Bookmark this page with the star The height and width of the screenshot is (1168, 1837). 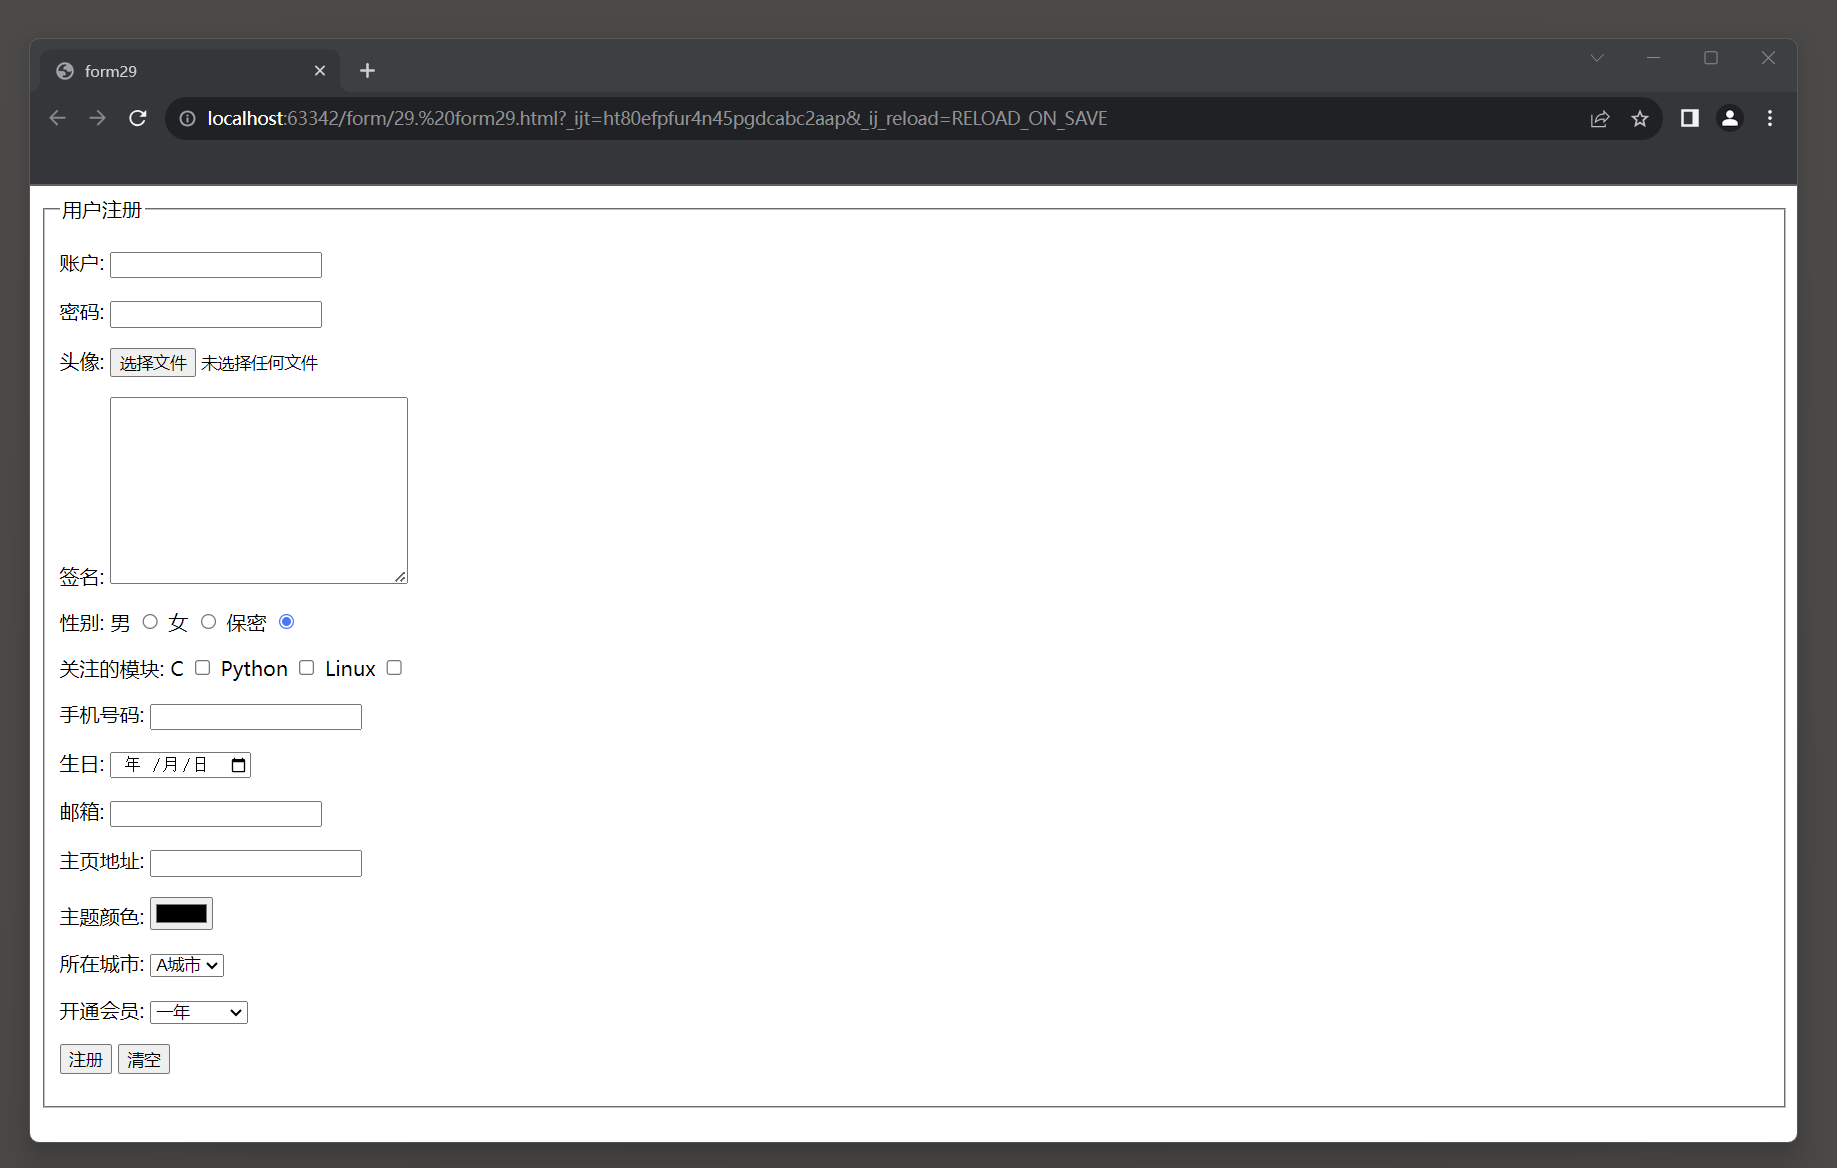[1640, 118]
